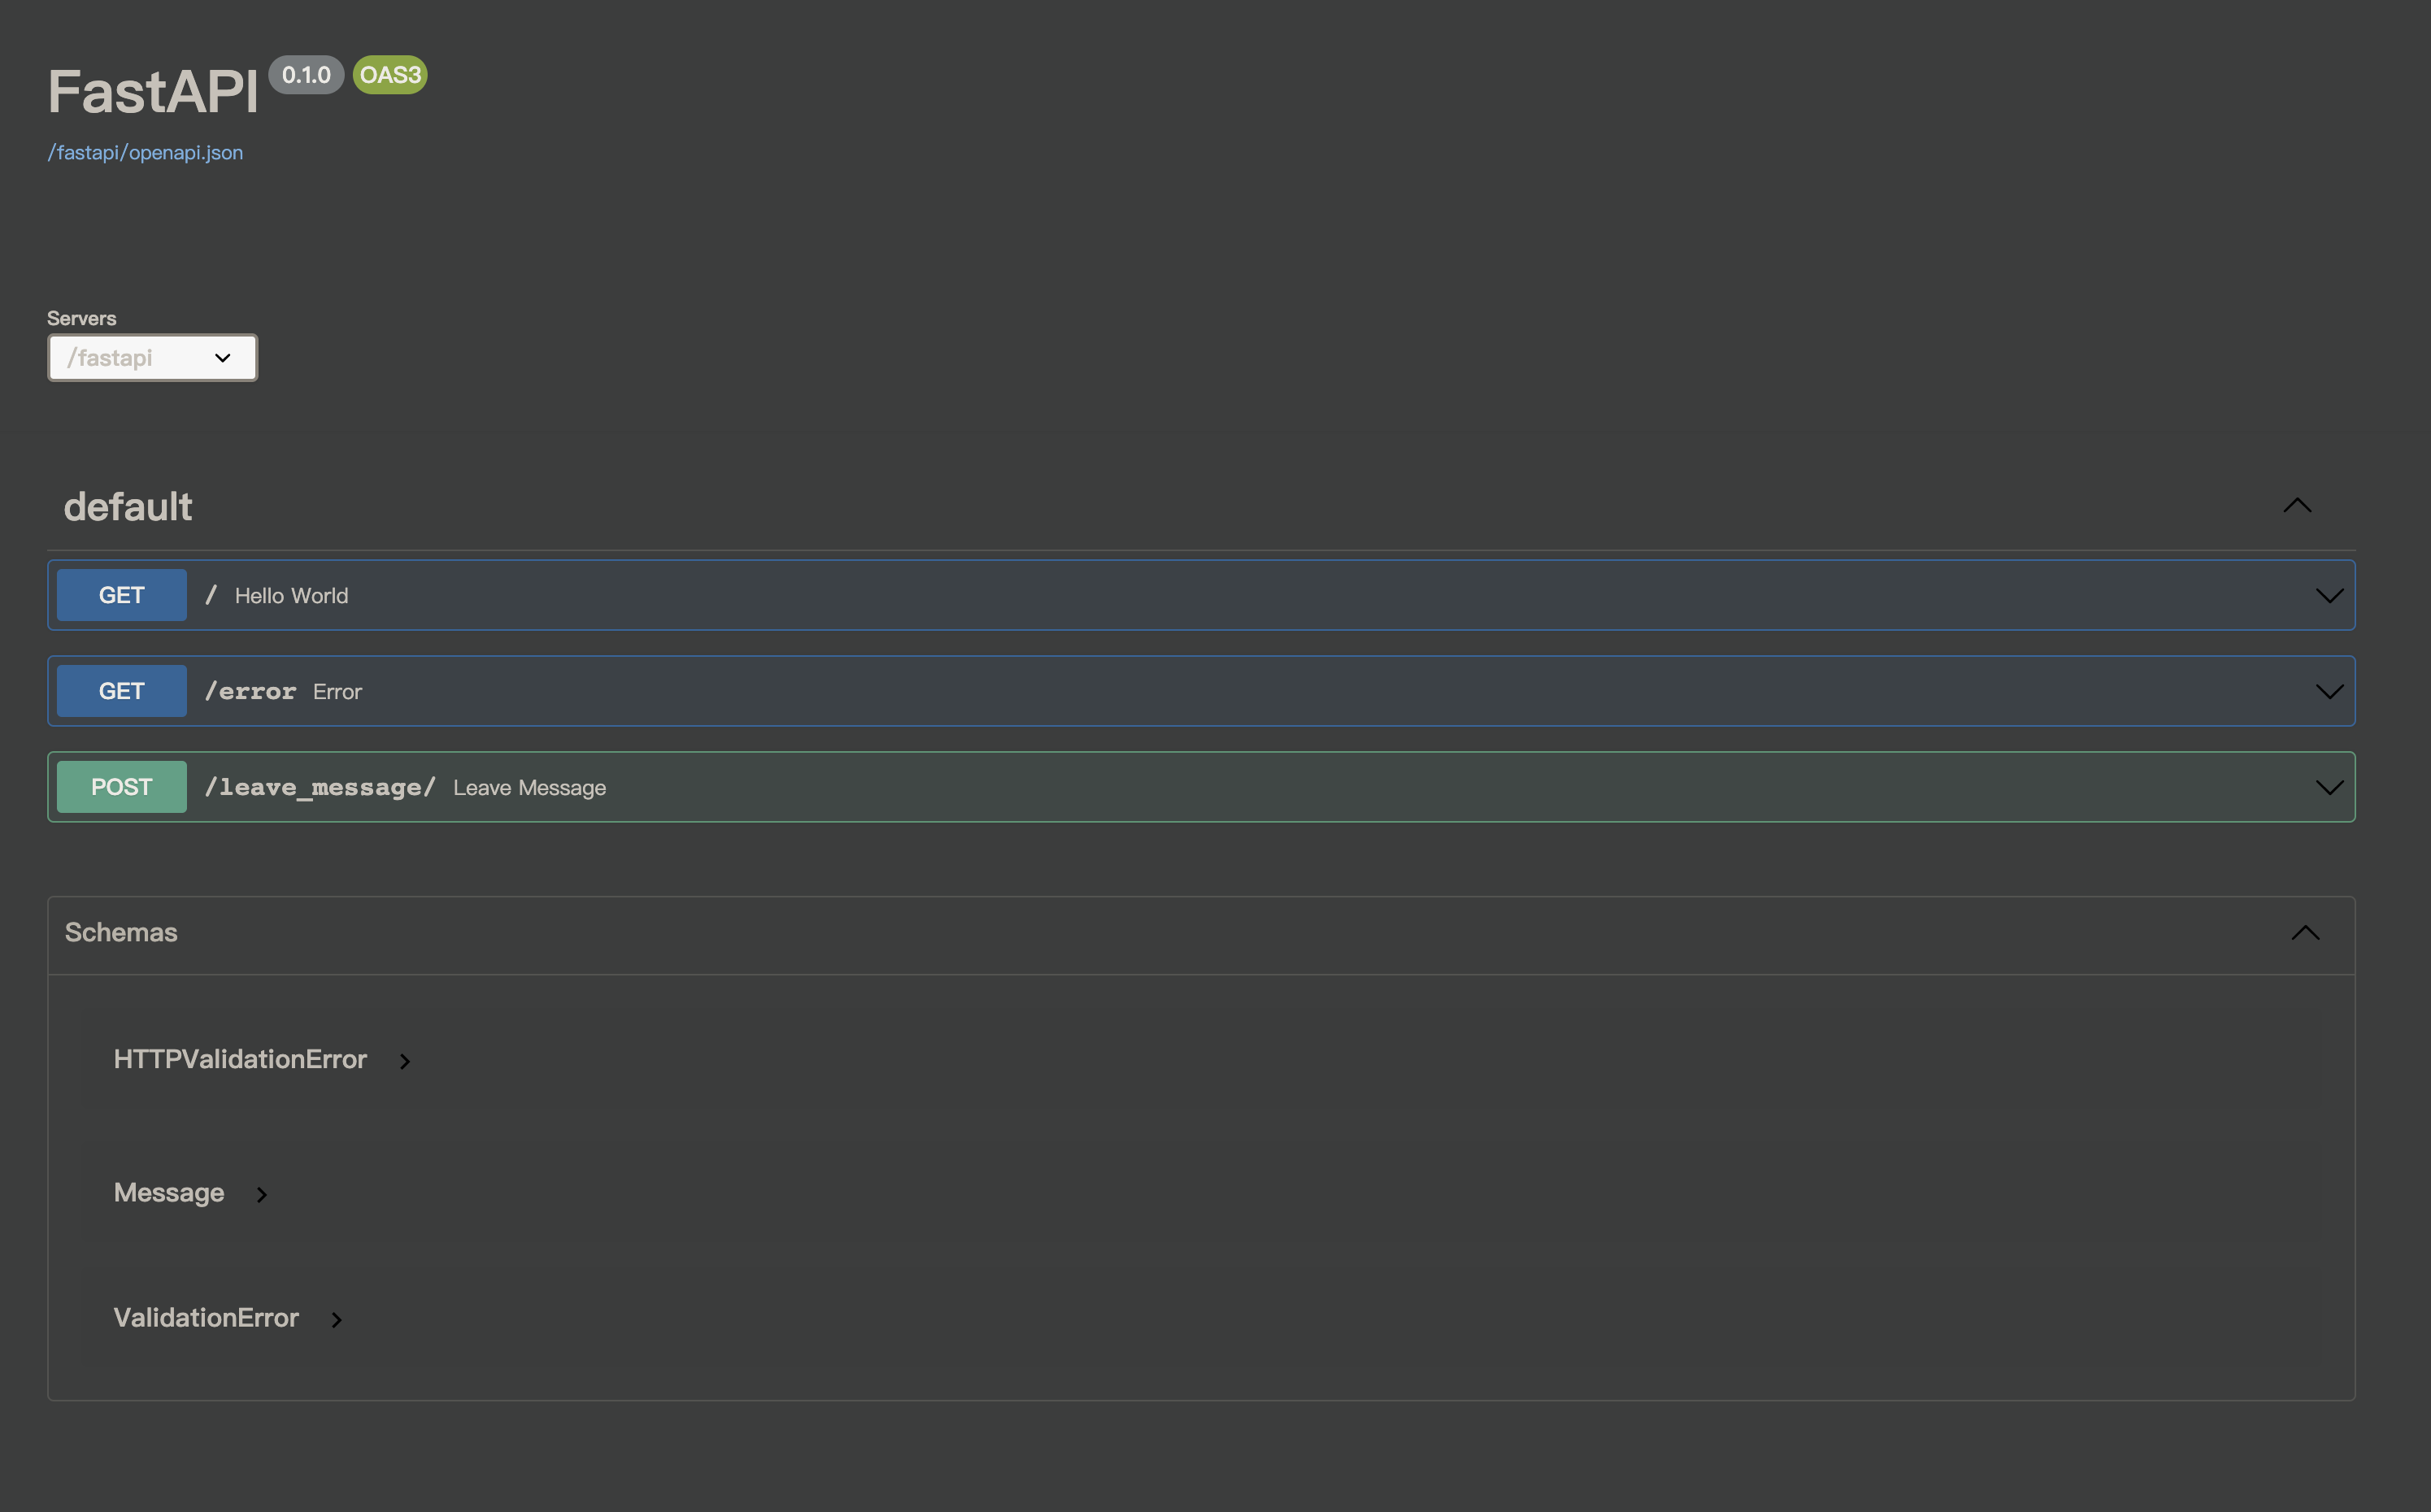Click the Schemas heading text
This screenshot has width=2431, height=1512.
(121, 932)
